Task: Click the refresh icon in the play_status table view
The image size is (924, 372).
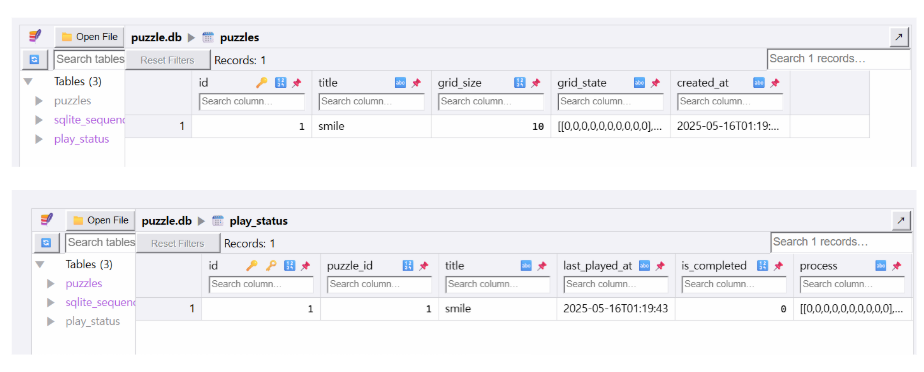Action: pos(47,242)
